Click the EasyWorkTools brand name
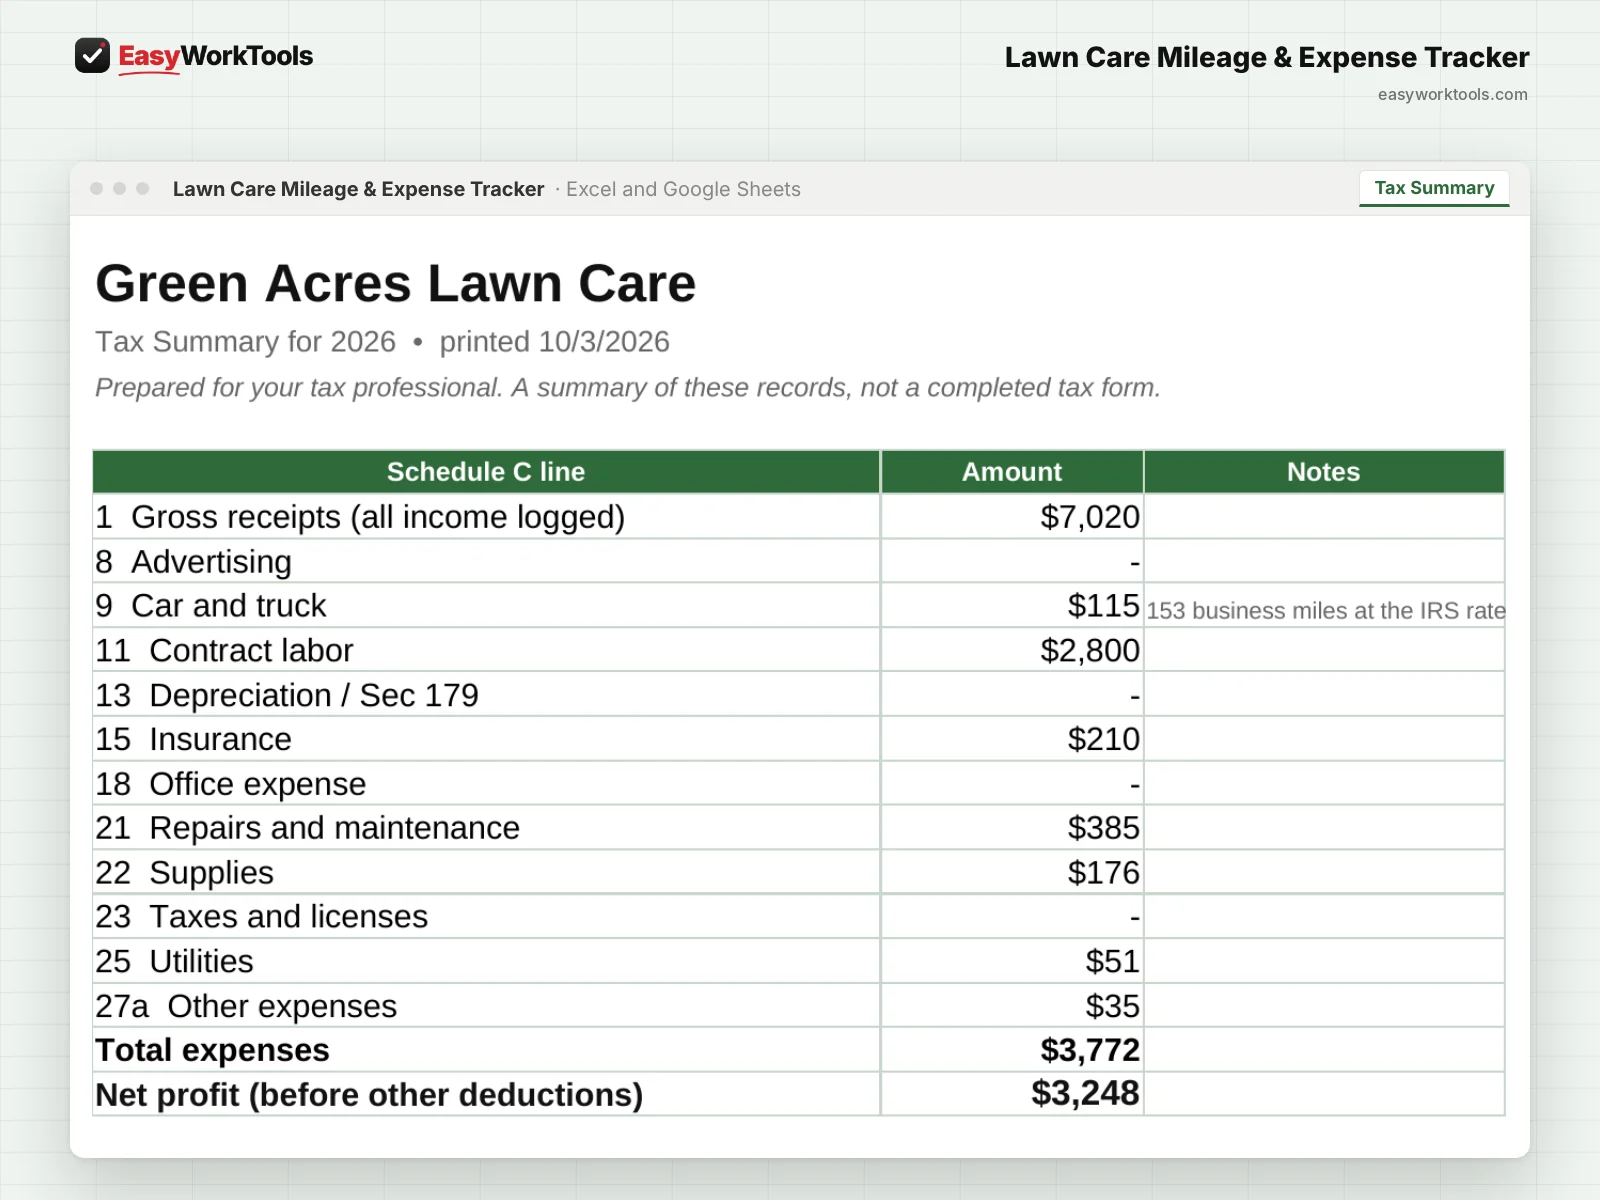Viewport: 1600px width, 1200px height. tap(216, 56)
